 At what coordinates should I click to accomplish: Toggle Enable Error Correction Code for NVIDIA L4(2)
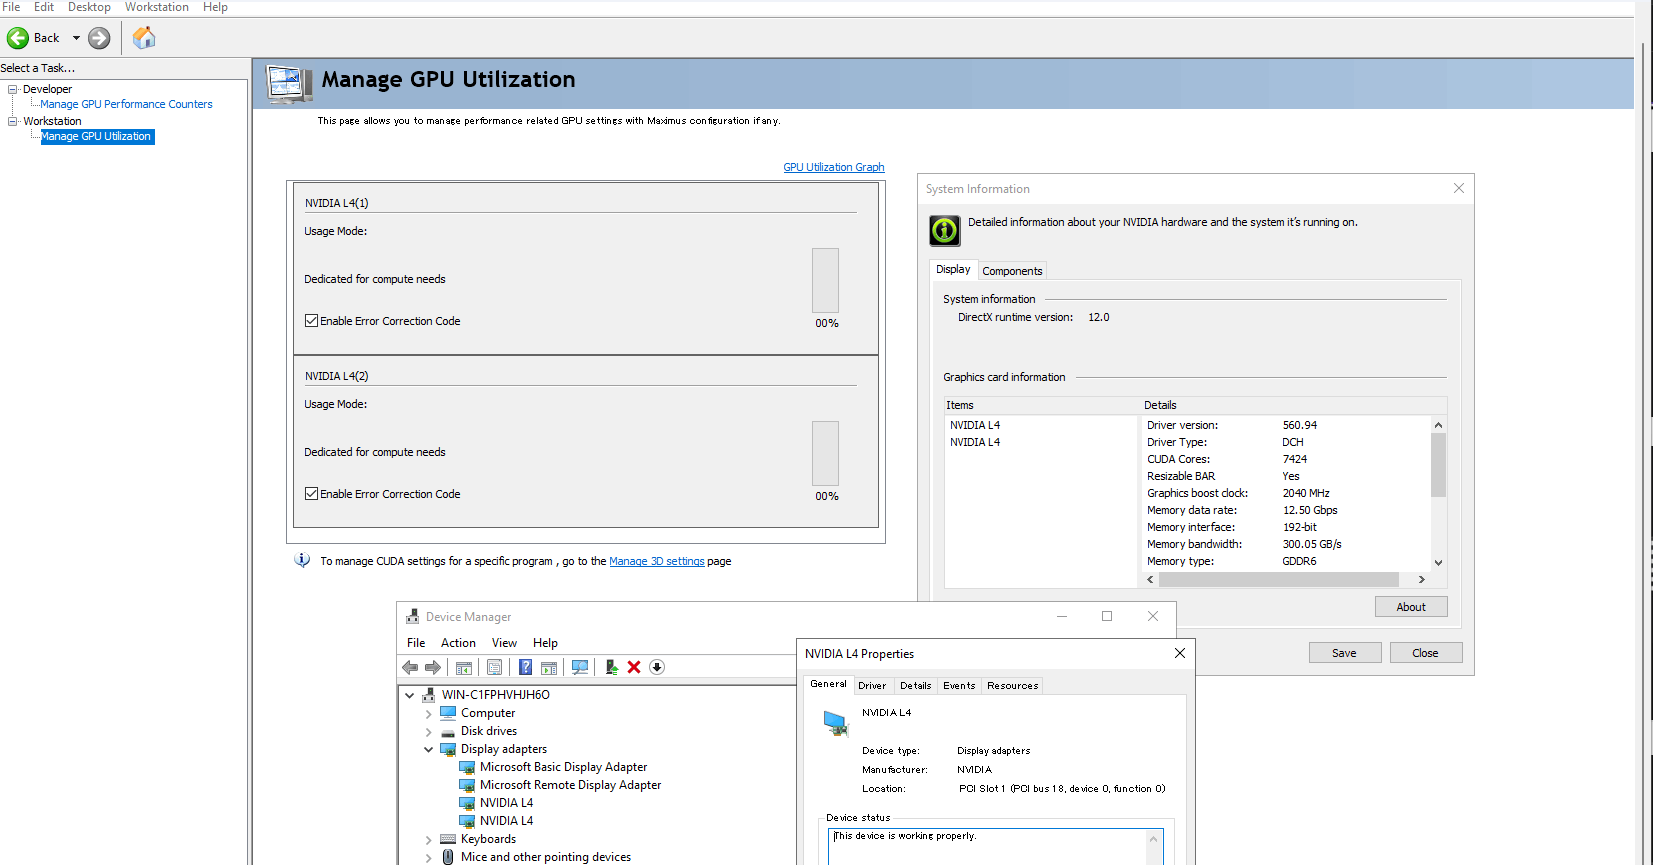coord(311,494)
